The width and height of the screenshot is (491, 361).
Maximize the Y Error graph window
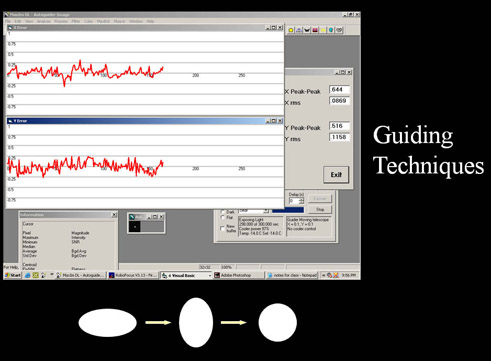click(274, 121)
